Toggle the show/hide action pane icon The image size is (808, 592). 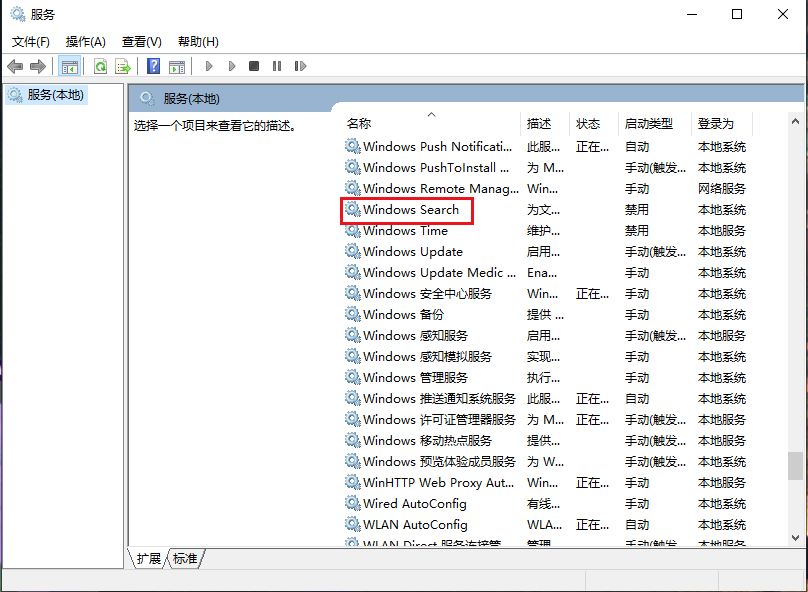point(177,66)
